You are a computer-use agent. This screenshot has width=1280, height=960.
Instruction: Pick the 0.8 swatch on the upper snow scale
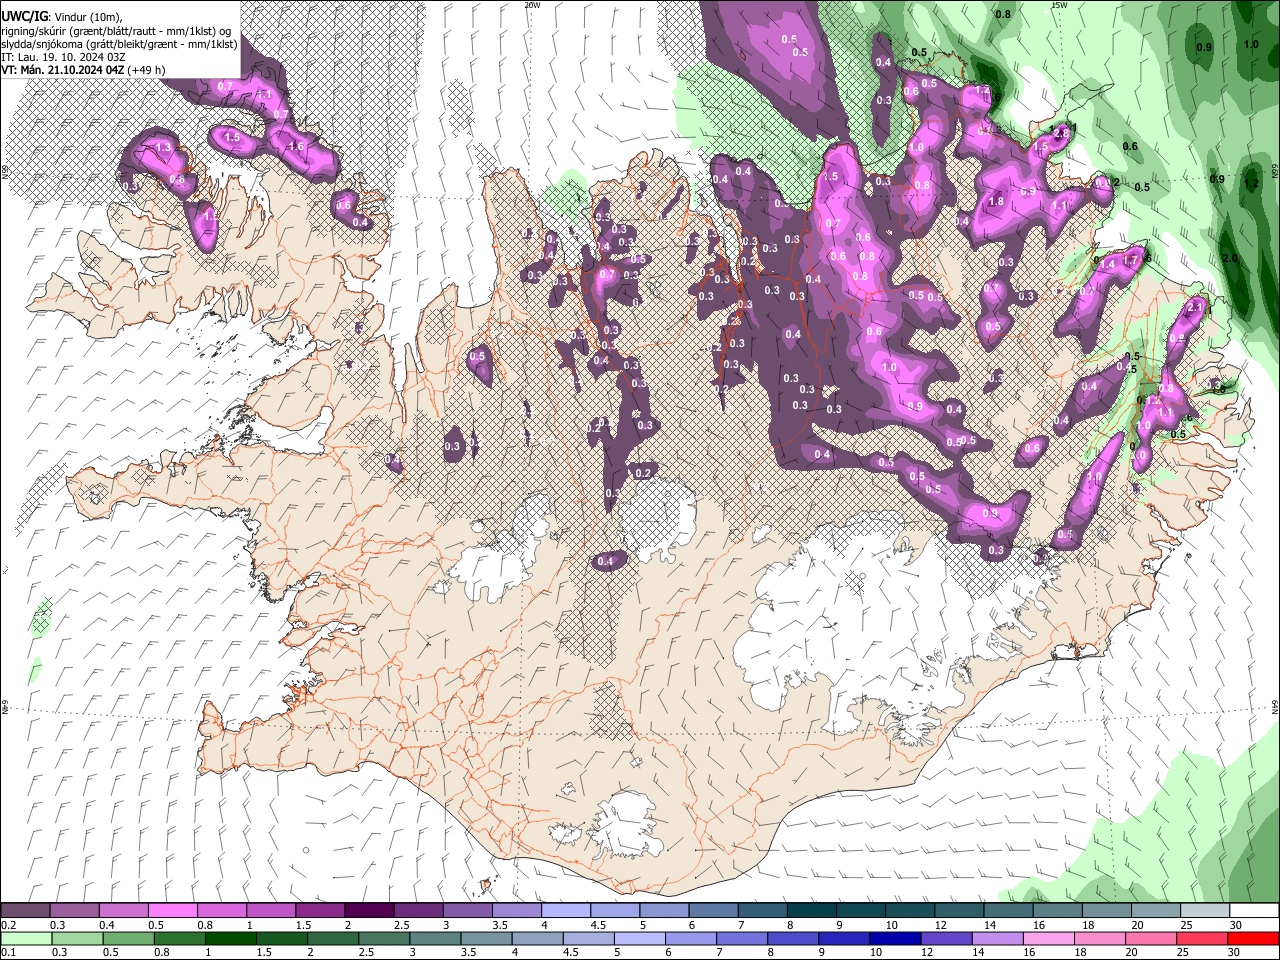[x=221, y=911]
